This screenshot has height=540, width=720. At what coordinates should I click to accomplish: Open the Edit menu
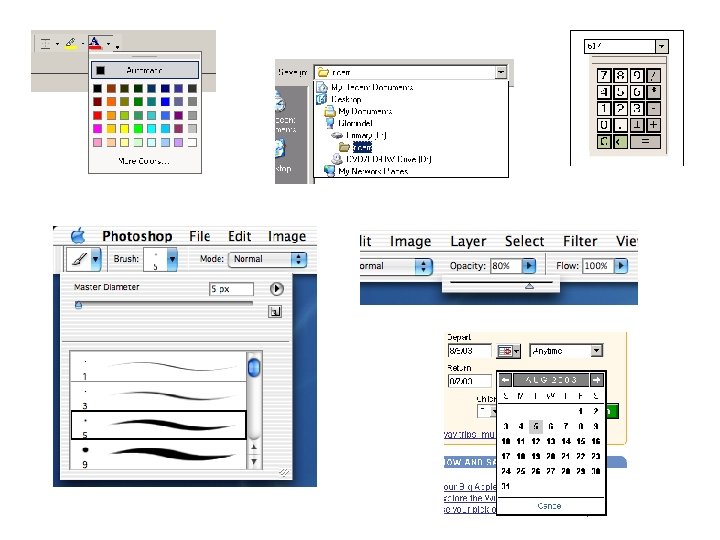pos(239,236)
